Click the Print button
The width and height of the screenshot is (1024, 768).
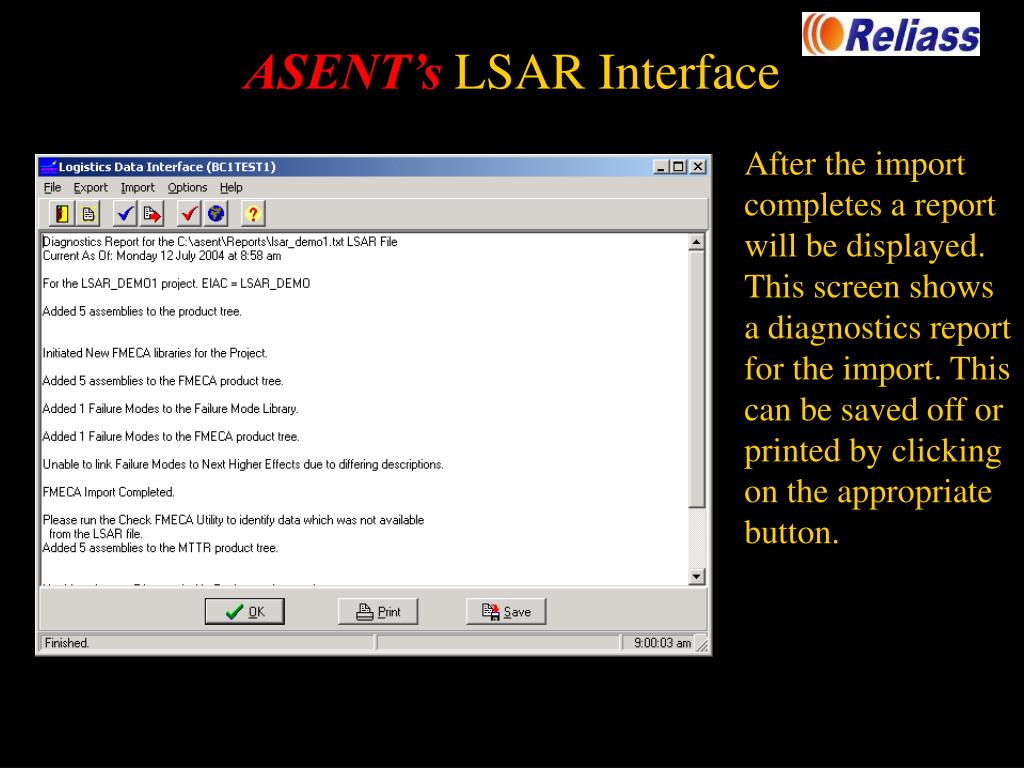[x=378, y=612]
